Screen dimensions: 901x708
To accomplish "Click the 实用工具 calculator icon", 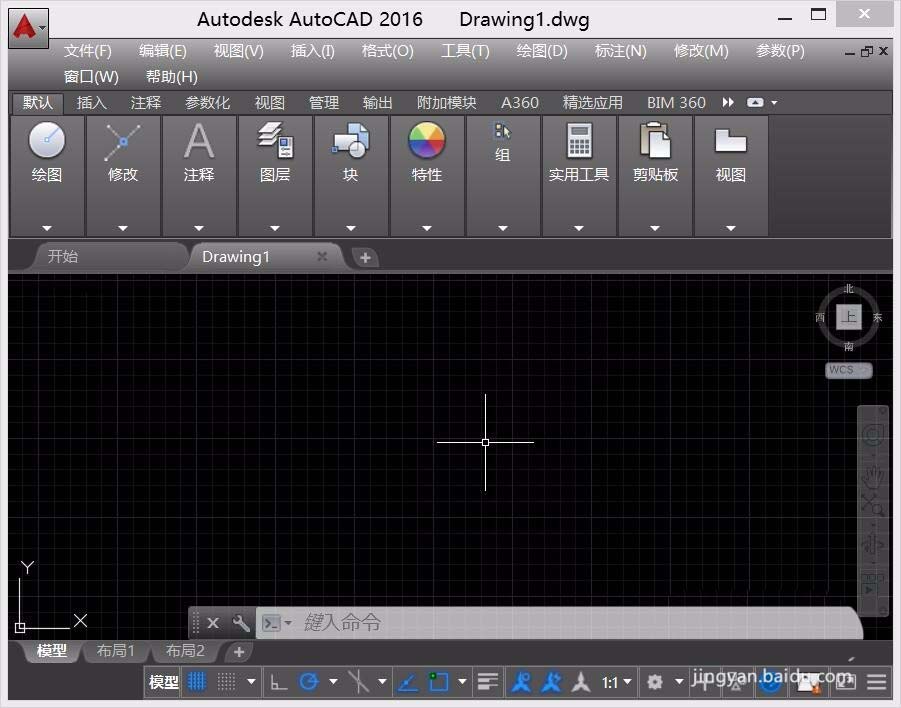I will (578, 141).
